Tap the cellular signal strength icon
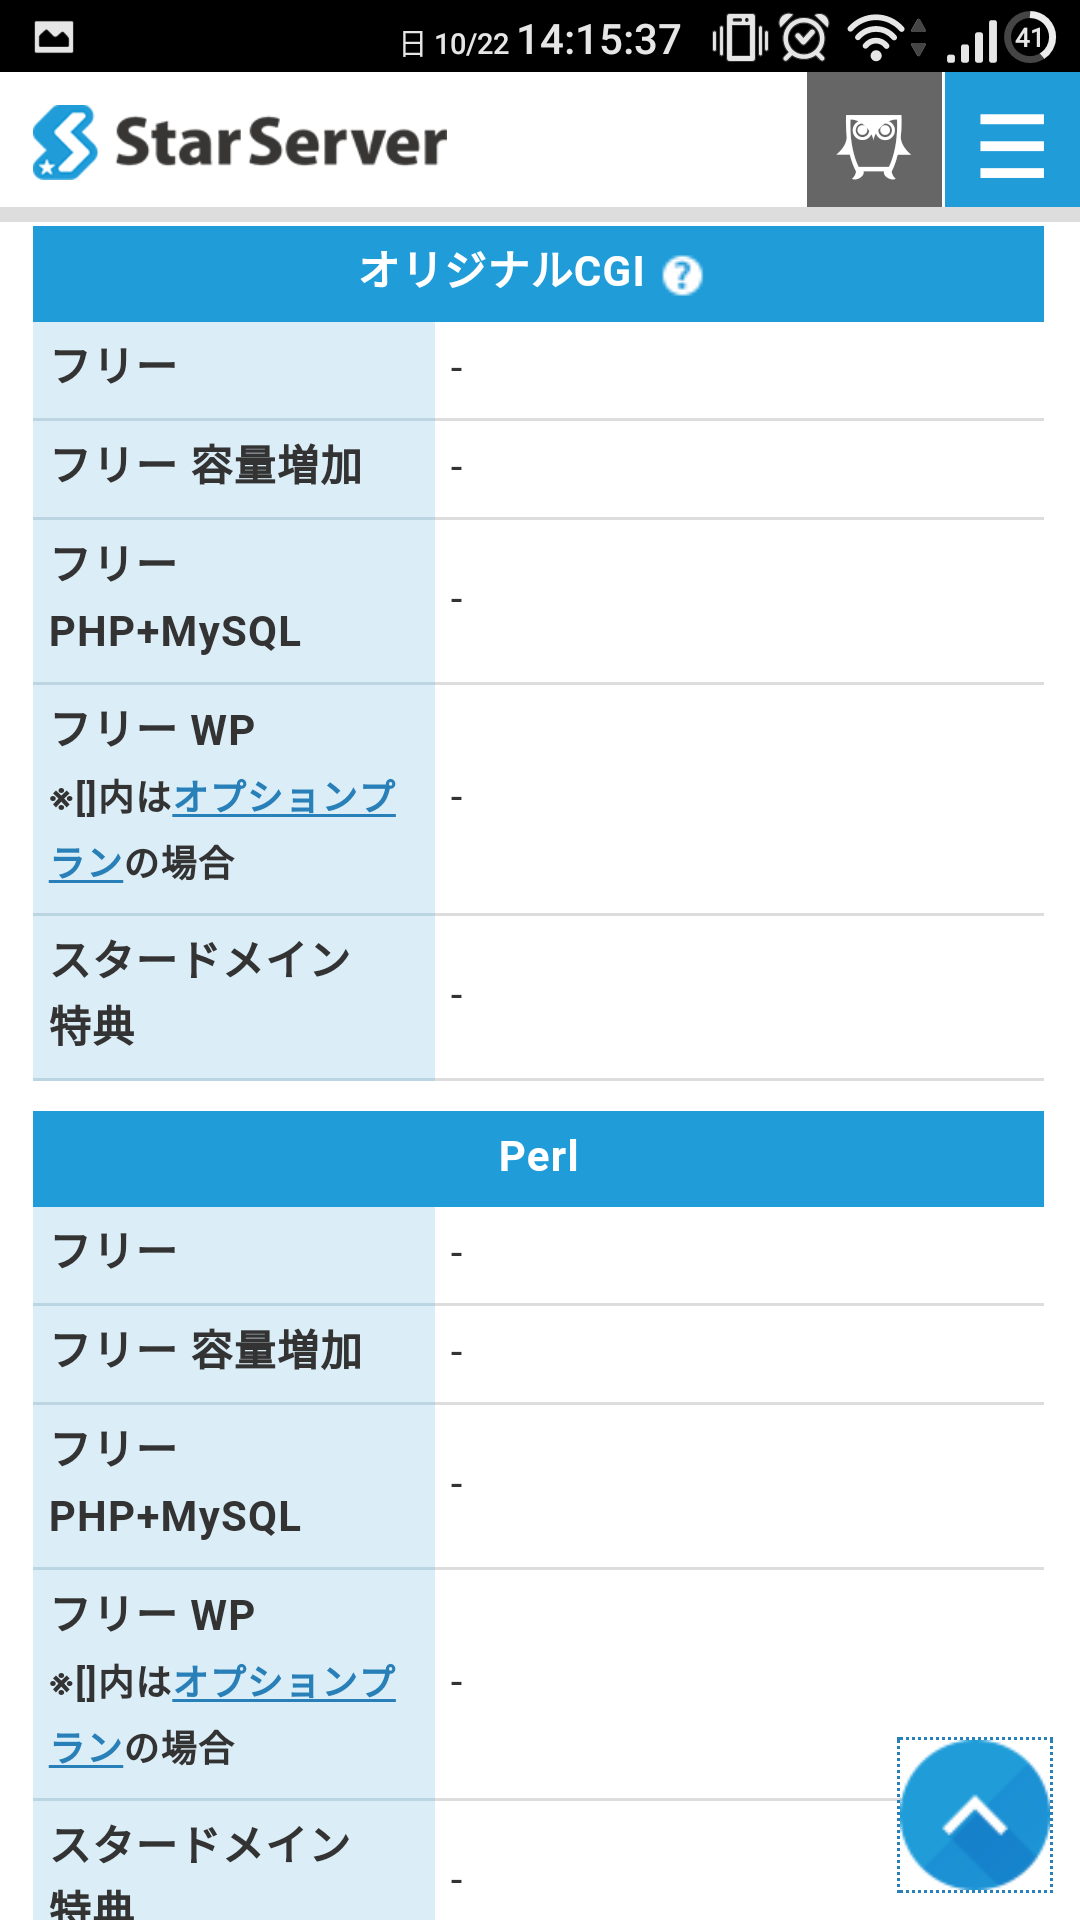 972,40
